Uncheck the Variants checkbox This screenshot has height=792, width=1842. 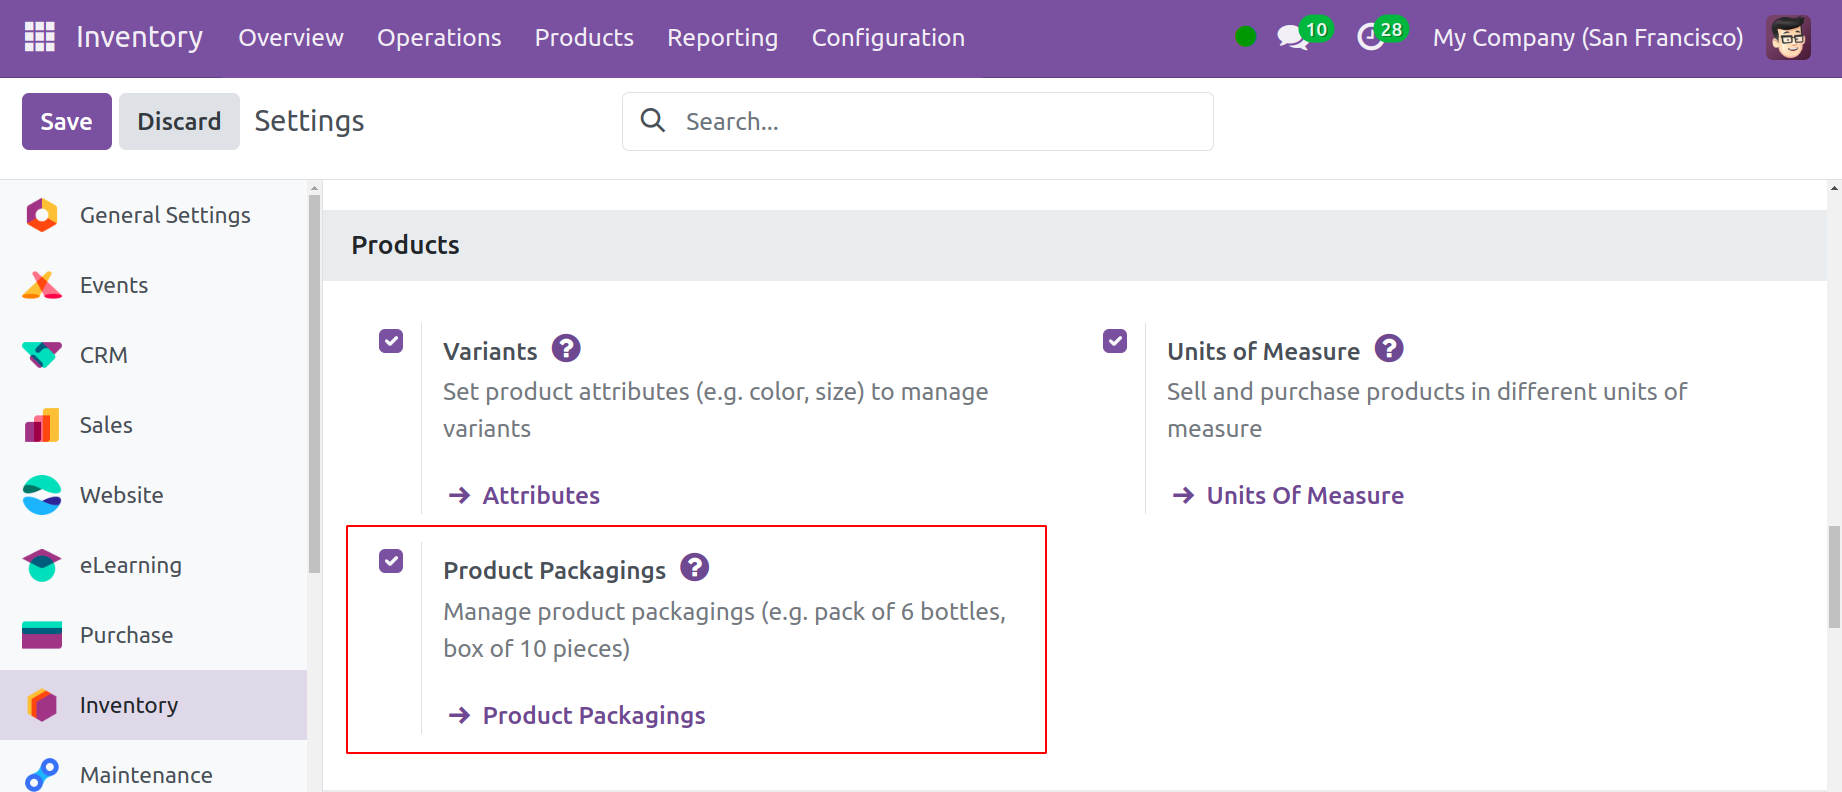(391, 341)
